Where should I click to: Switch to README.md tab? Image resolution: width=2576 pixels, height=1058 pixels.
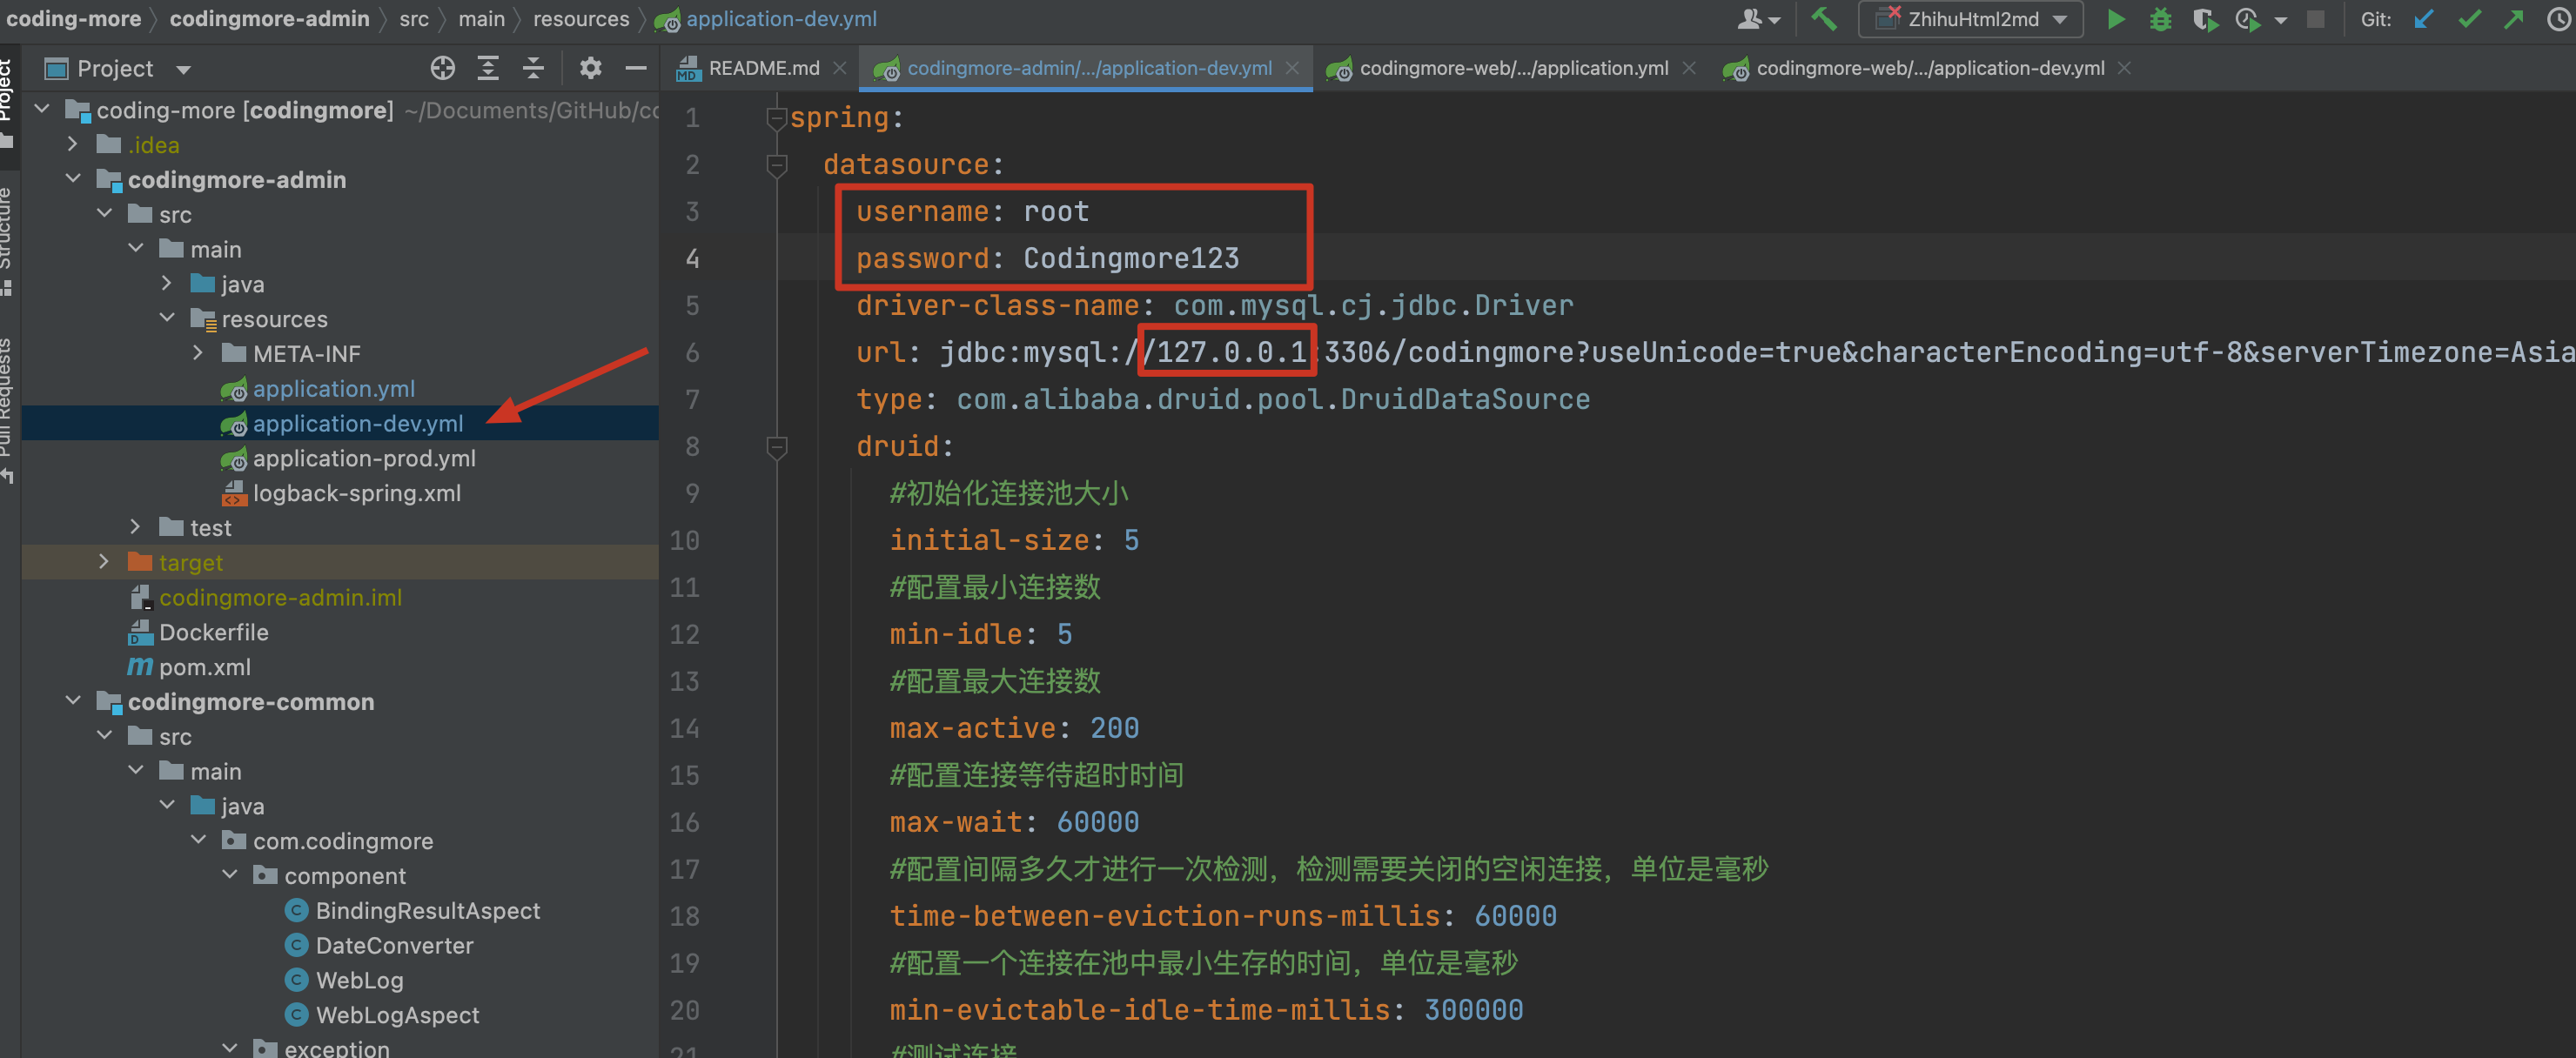tap(762, 68)
